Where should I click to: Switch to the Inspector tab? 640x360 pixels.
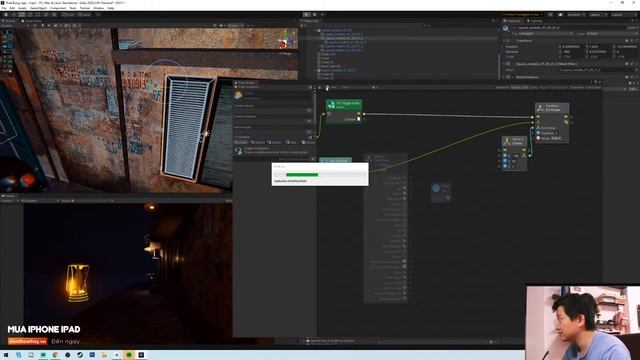(513, 21)
